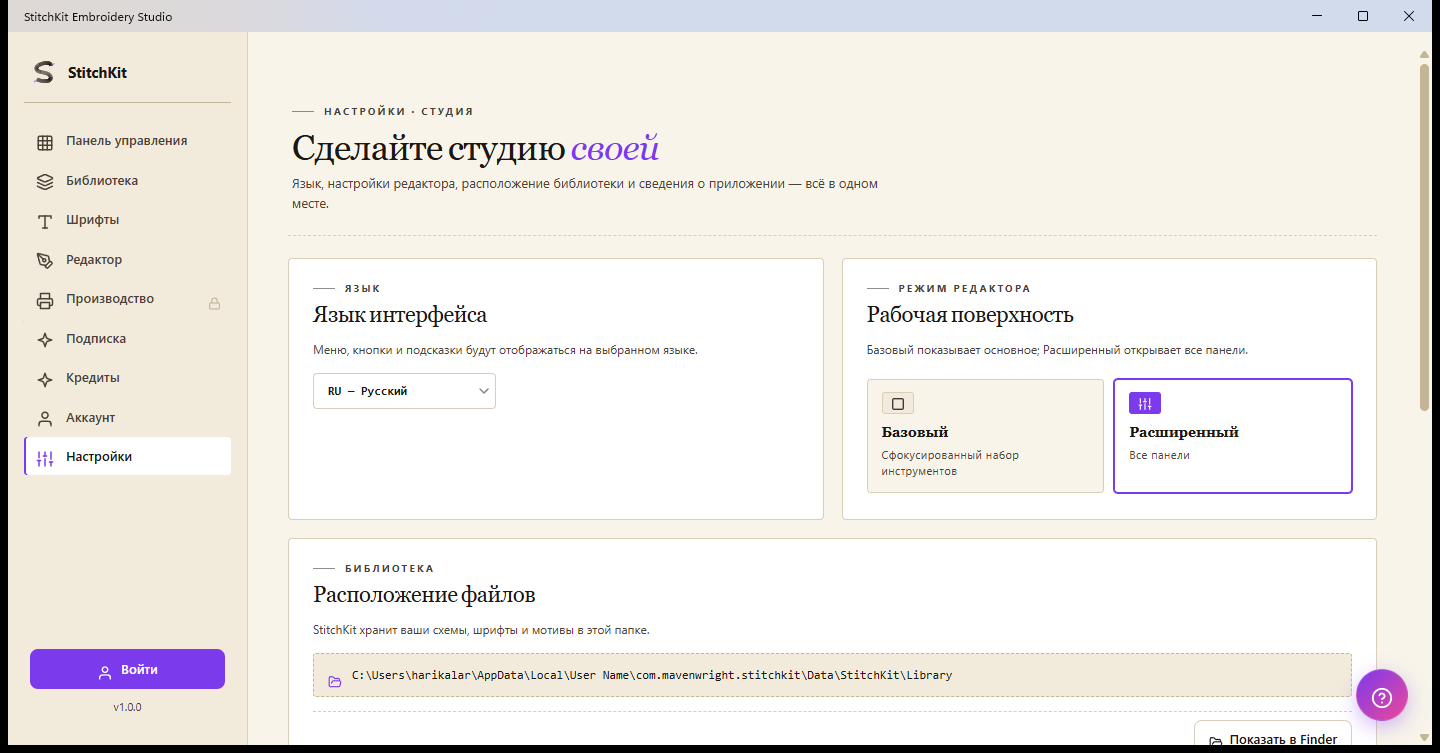Screen dimensions: 1440x753
Task: Click the Рабочая поверхность heading
Action: (x=970, y=315)
